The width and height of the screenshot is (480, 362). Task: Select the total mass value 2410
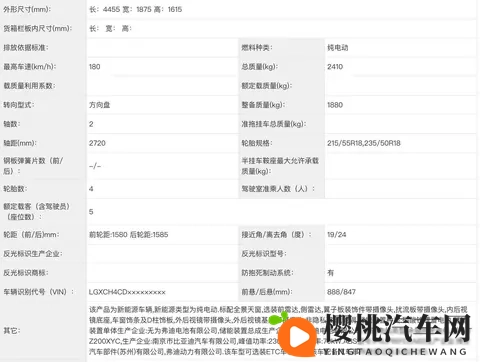tap(335, 67)
